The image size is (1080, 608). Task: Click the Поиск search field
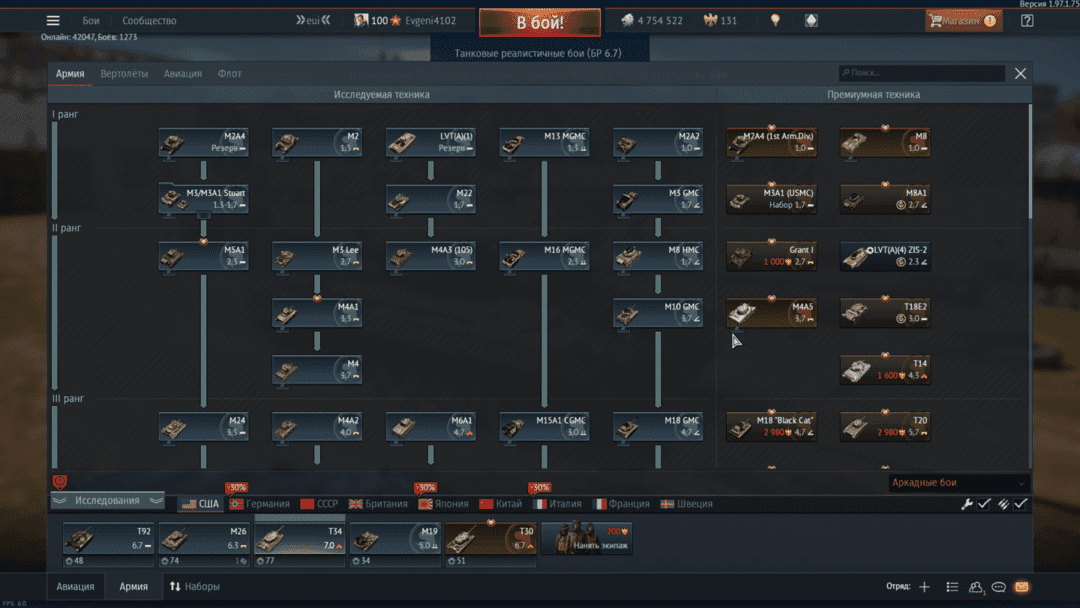(x=921, y=73)
